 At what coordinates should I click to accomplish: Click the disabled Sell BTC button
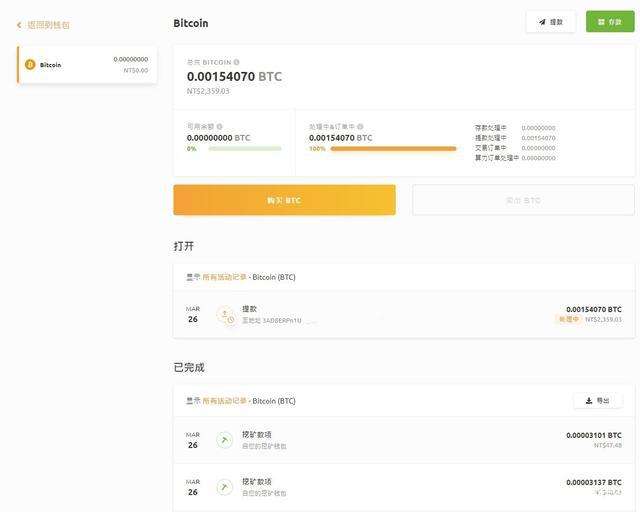coord(524,200)
